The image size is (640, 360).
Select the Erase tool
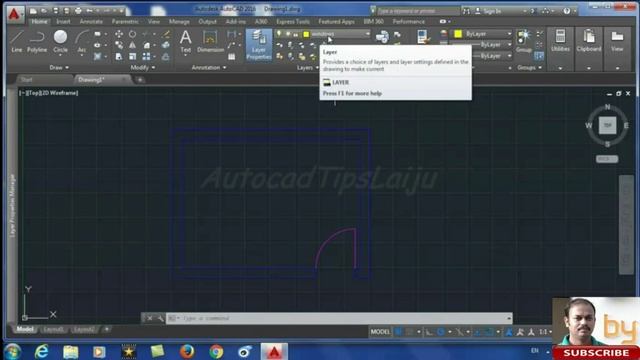click(x=166, y=34)
